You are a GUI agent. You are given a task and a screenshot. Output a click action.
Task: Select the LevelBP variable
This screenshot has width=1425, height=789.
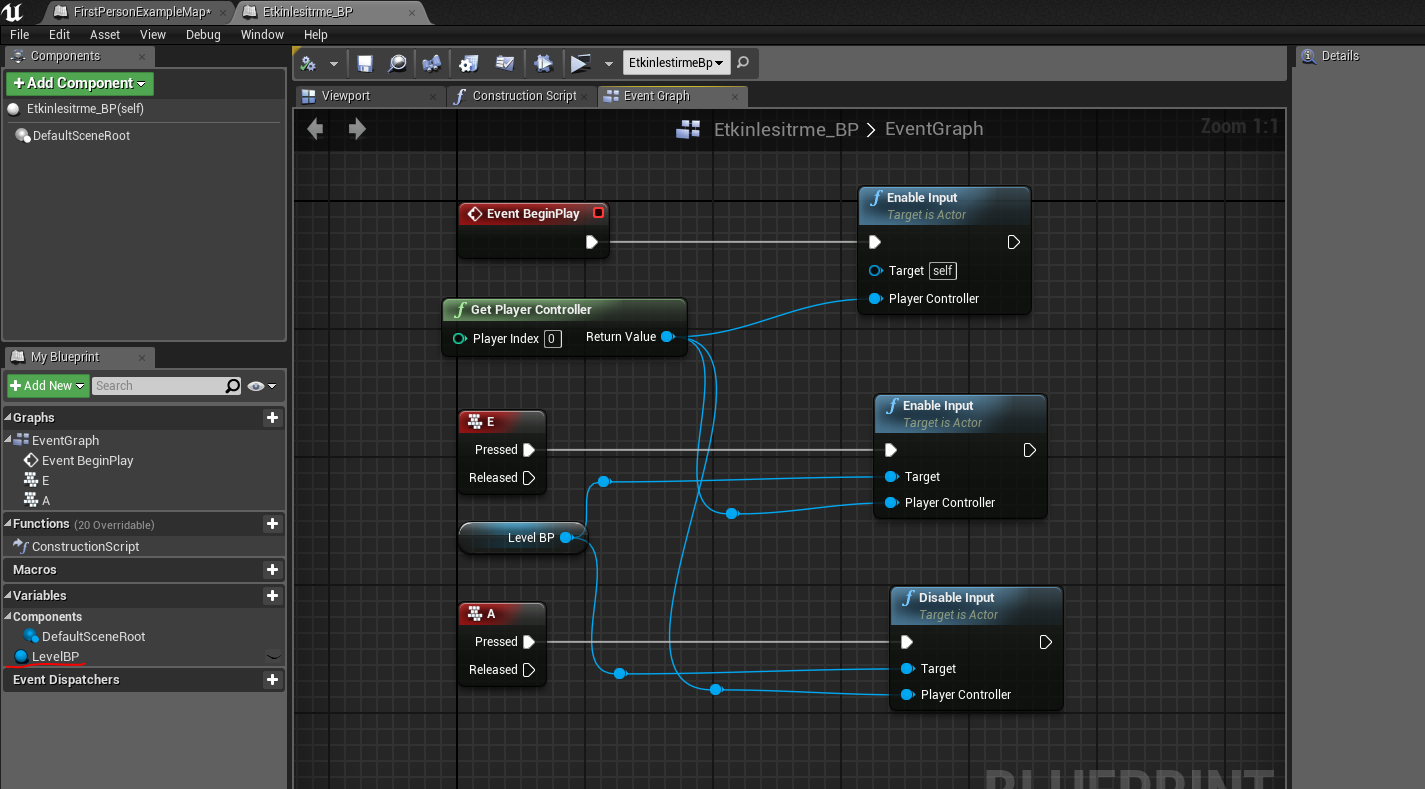55,657
